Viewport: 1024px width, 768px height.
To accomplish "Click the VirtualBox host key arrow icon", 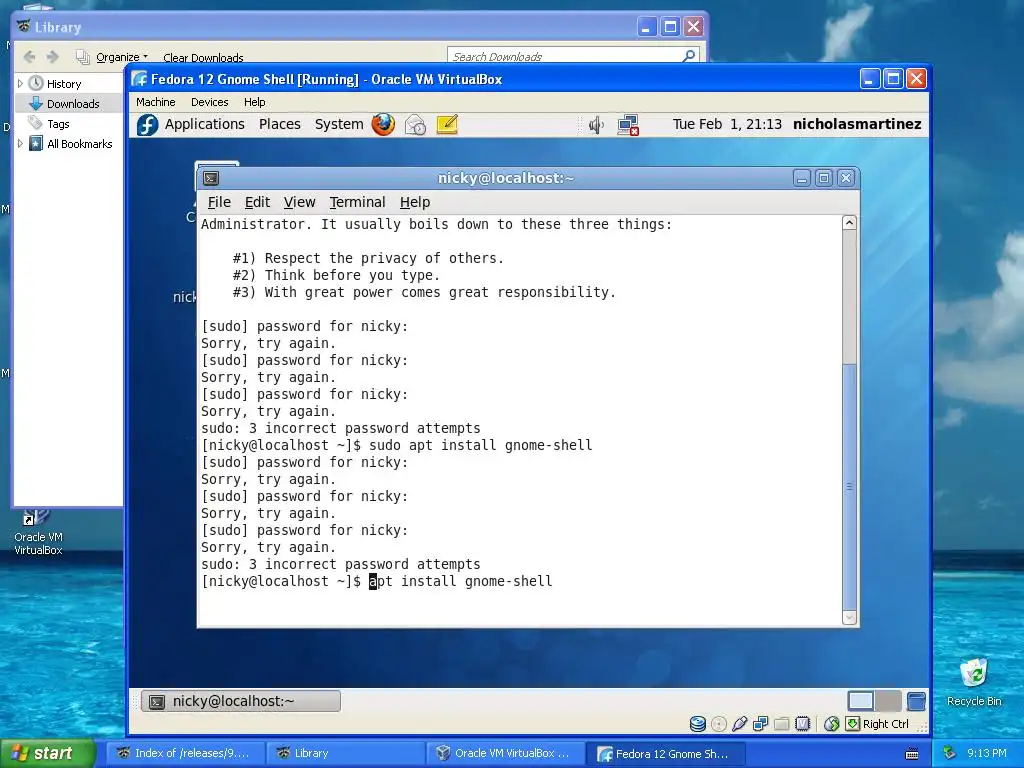I will tap(852, 724).
